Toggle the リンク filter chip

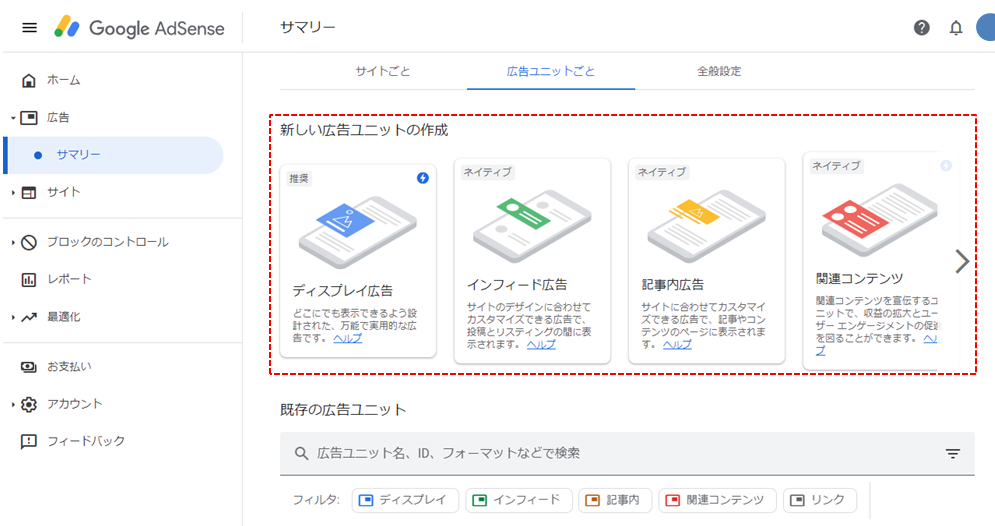pos(820,500)
